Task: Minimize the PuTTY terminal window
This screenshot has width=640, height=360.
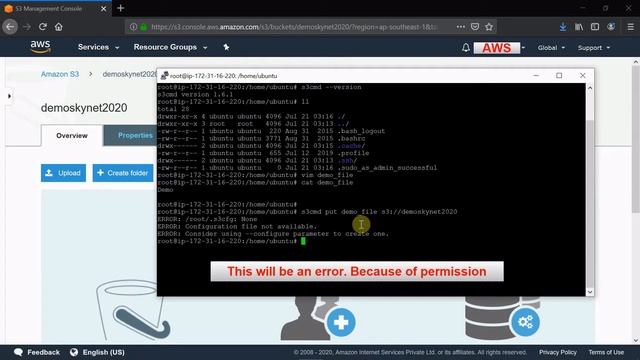Action: click(x=536, y=76)
